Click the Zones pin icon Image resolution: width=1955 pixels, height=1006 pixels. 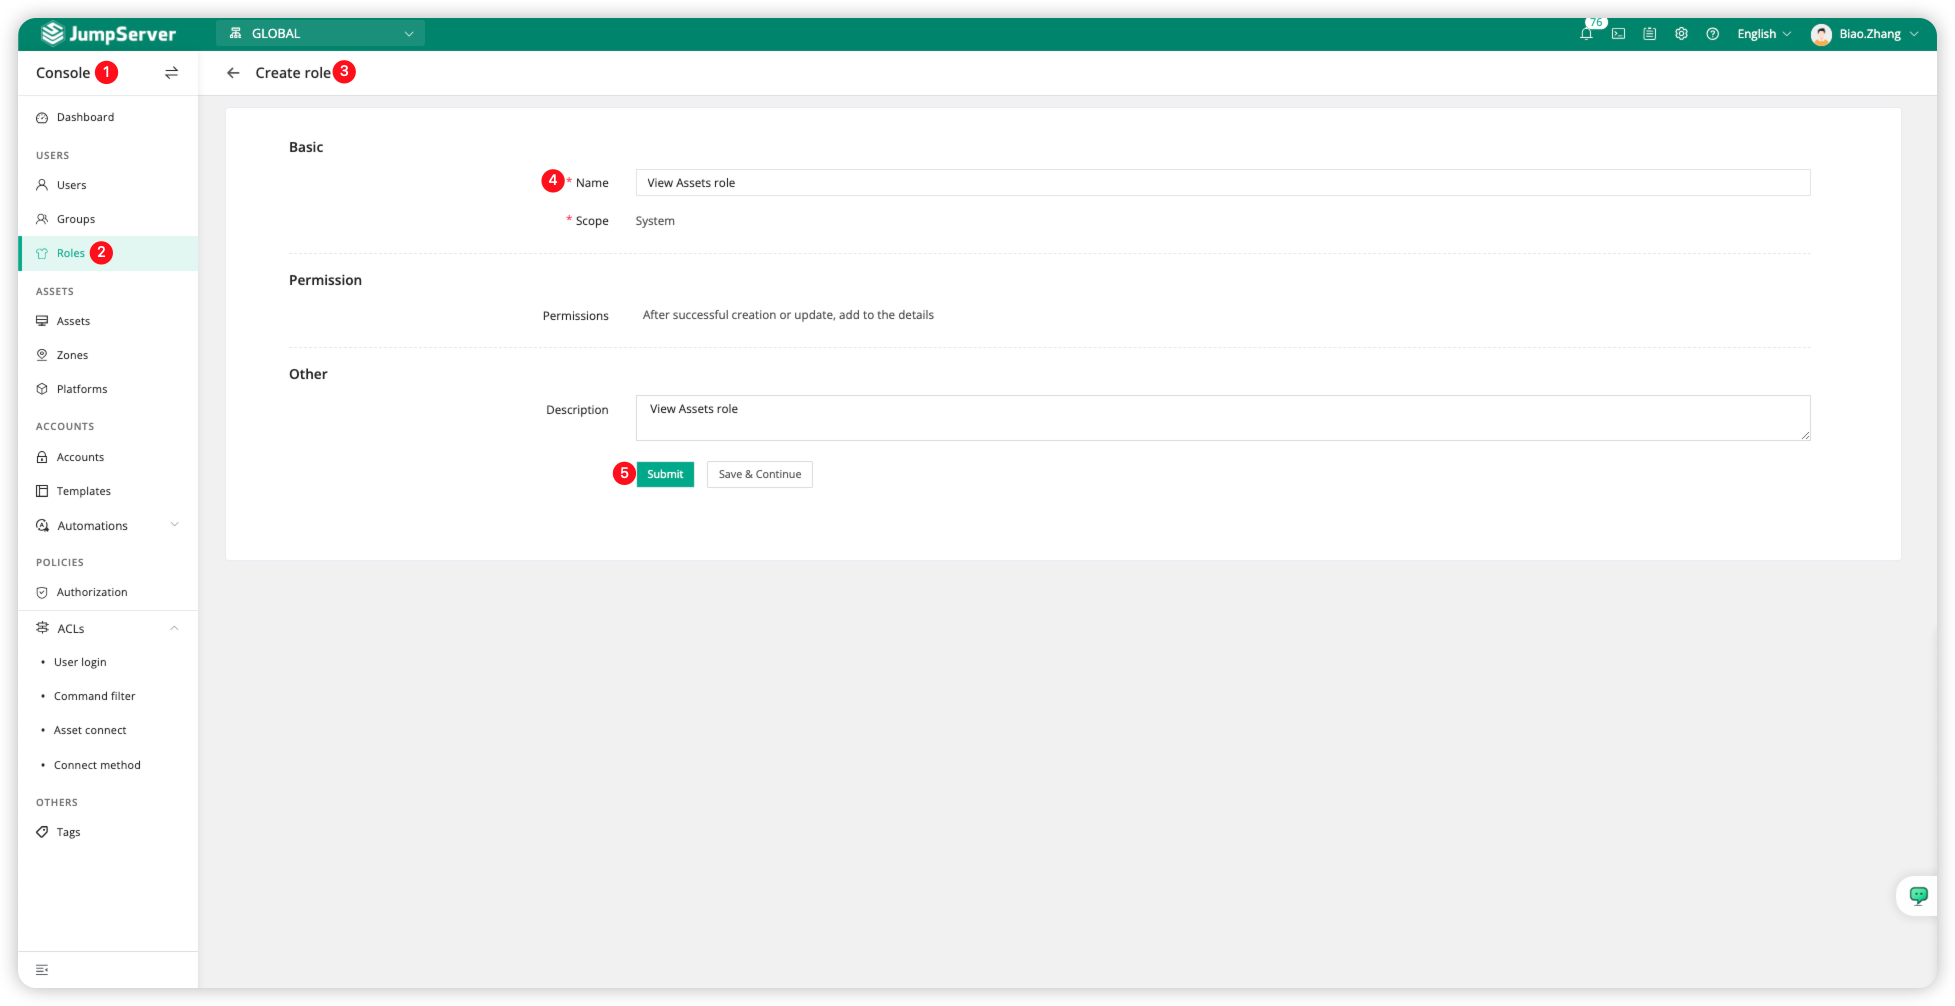[42, 355]
